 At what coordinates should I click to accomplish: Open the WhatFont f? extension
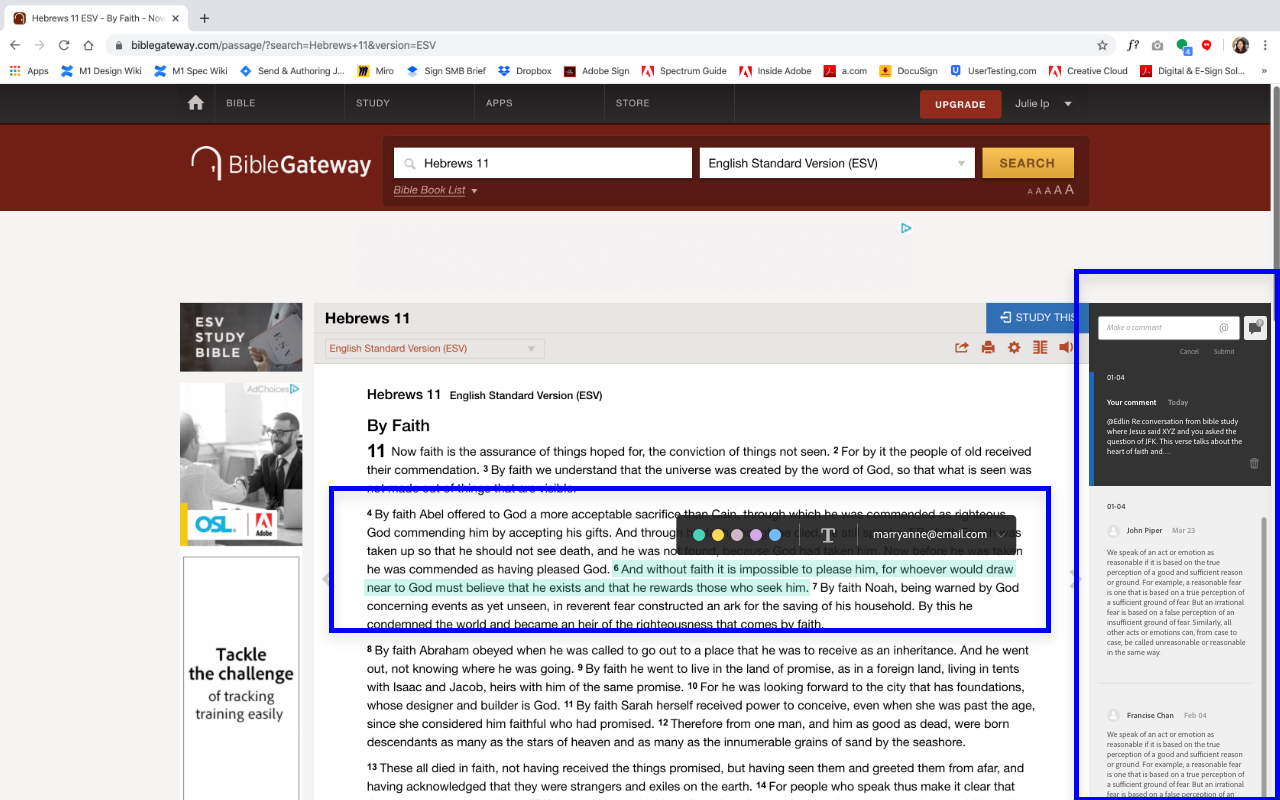tap(1133, 45)
